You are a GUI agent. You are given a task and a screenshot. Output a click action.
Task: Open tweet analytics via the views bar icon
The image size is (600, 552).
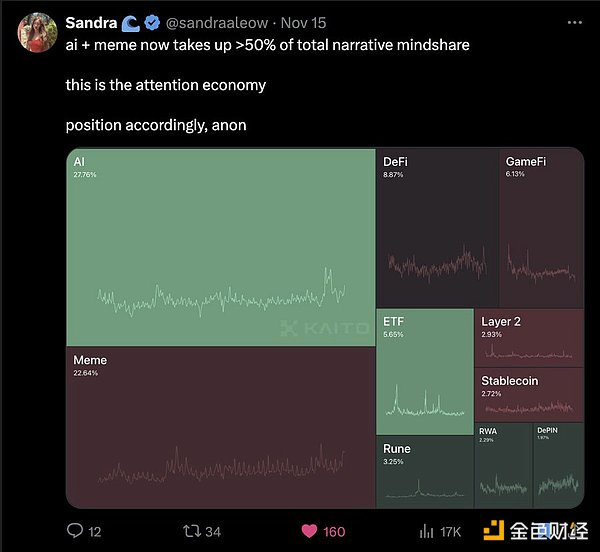pos(425,531)
